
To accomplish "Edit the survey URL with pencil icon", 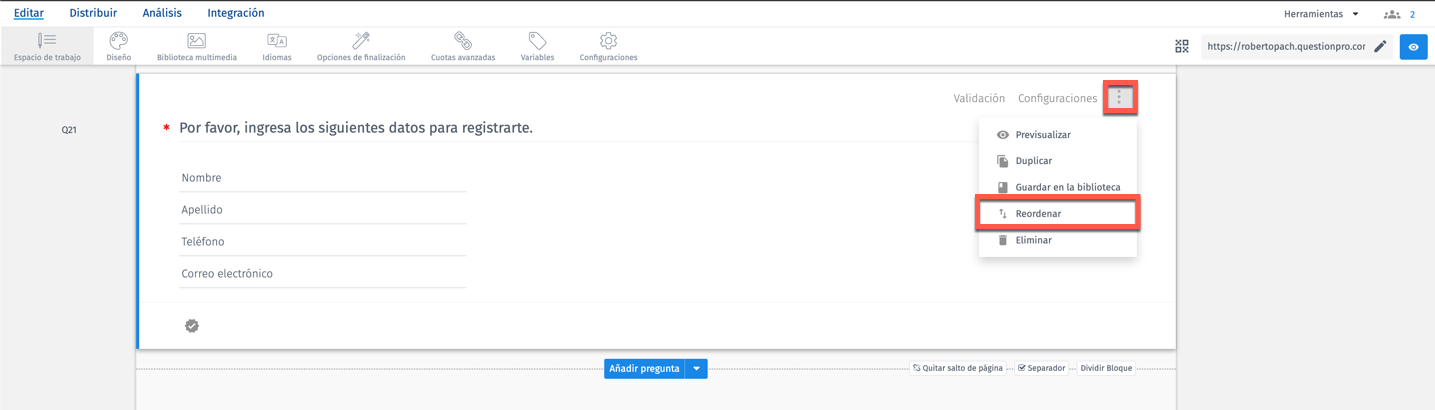I will click(x=1380, y=47).
